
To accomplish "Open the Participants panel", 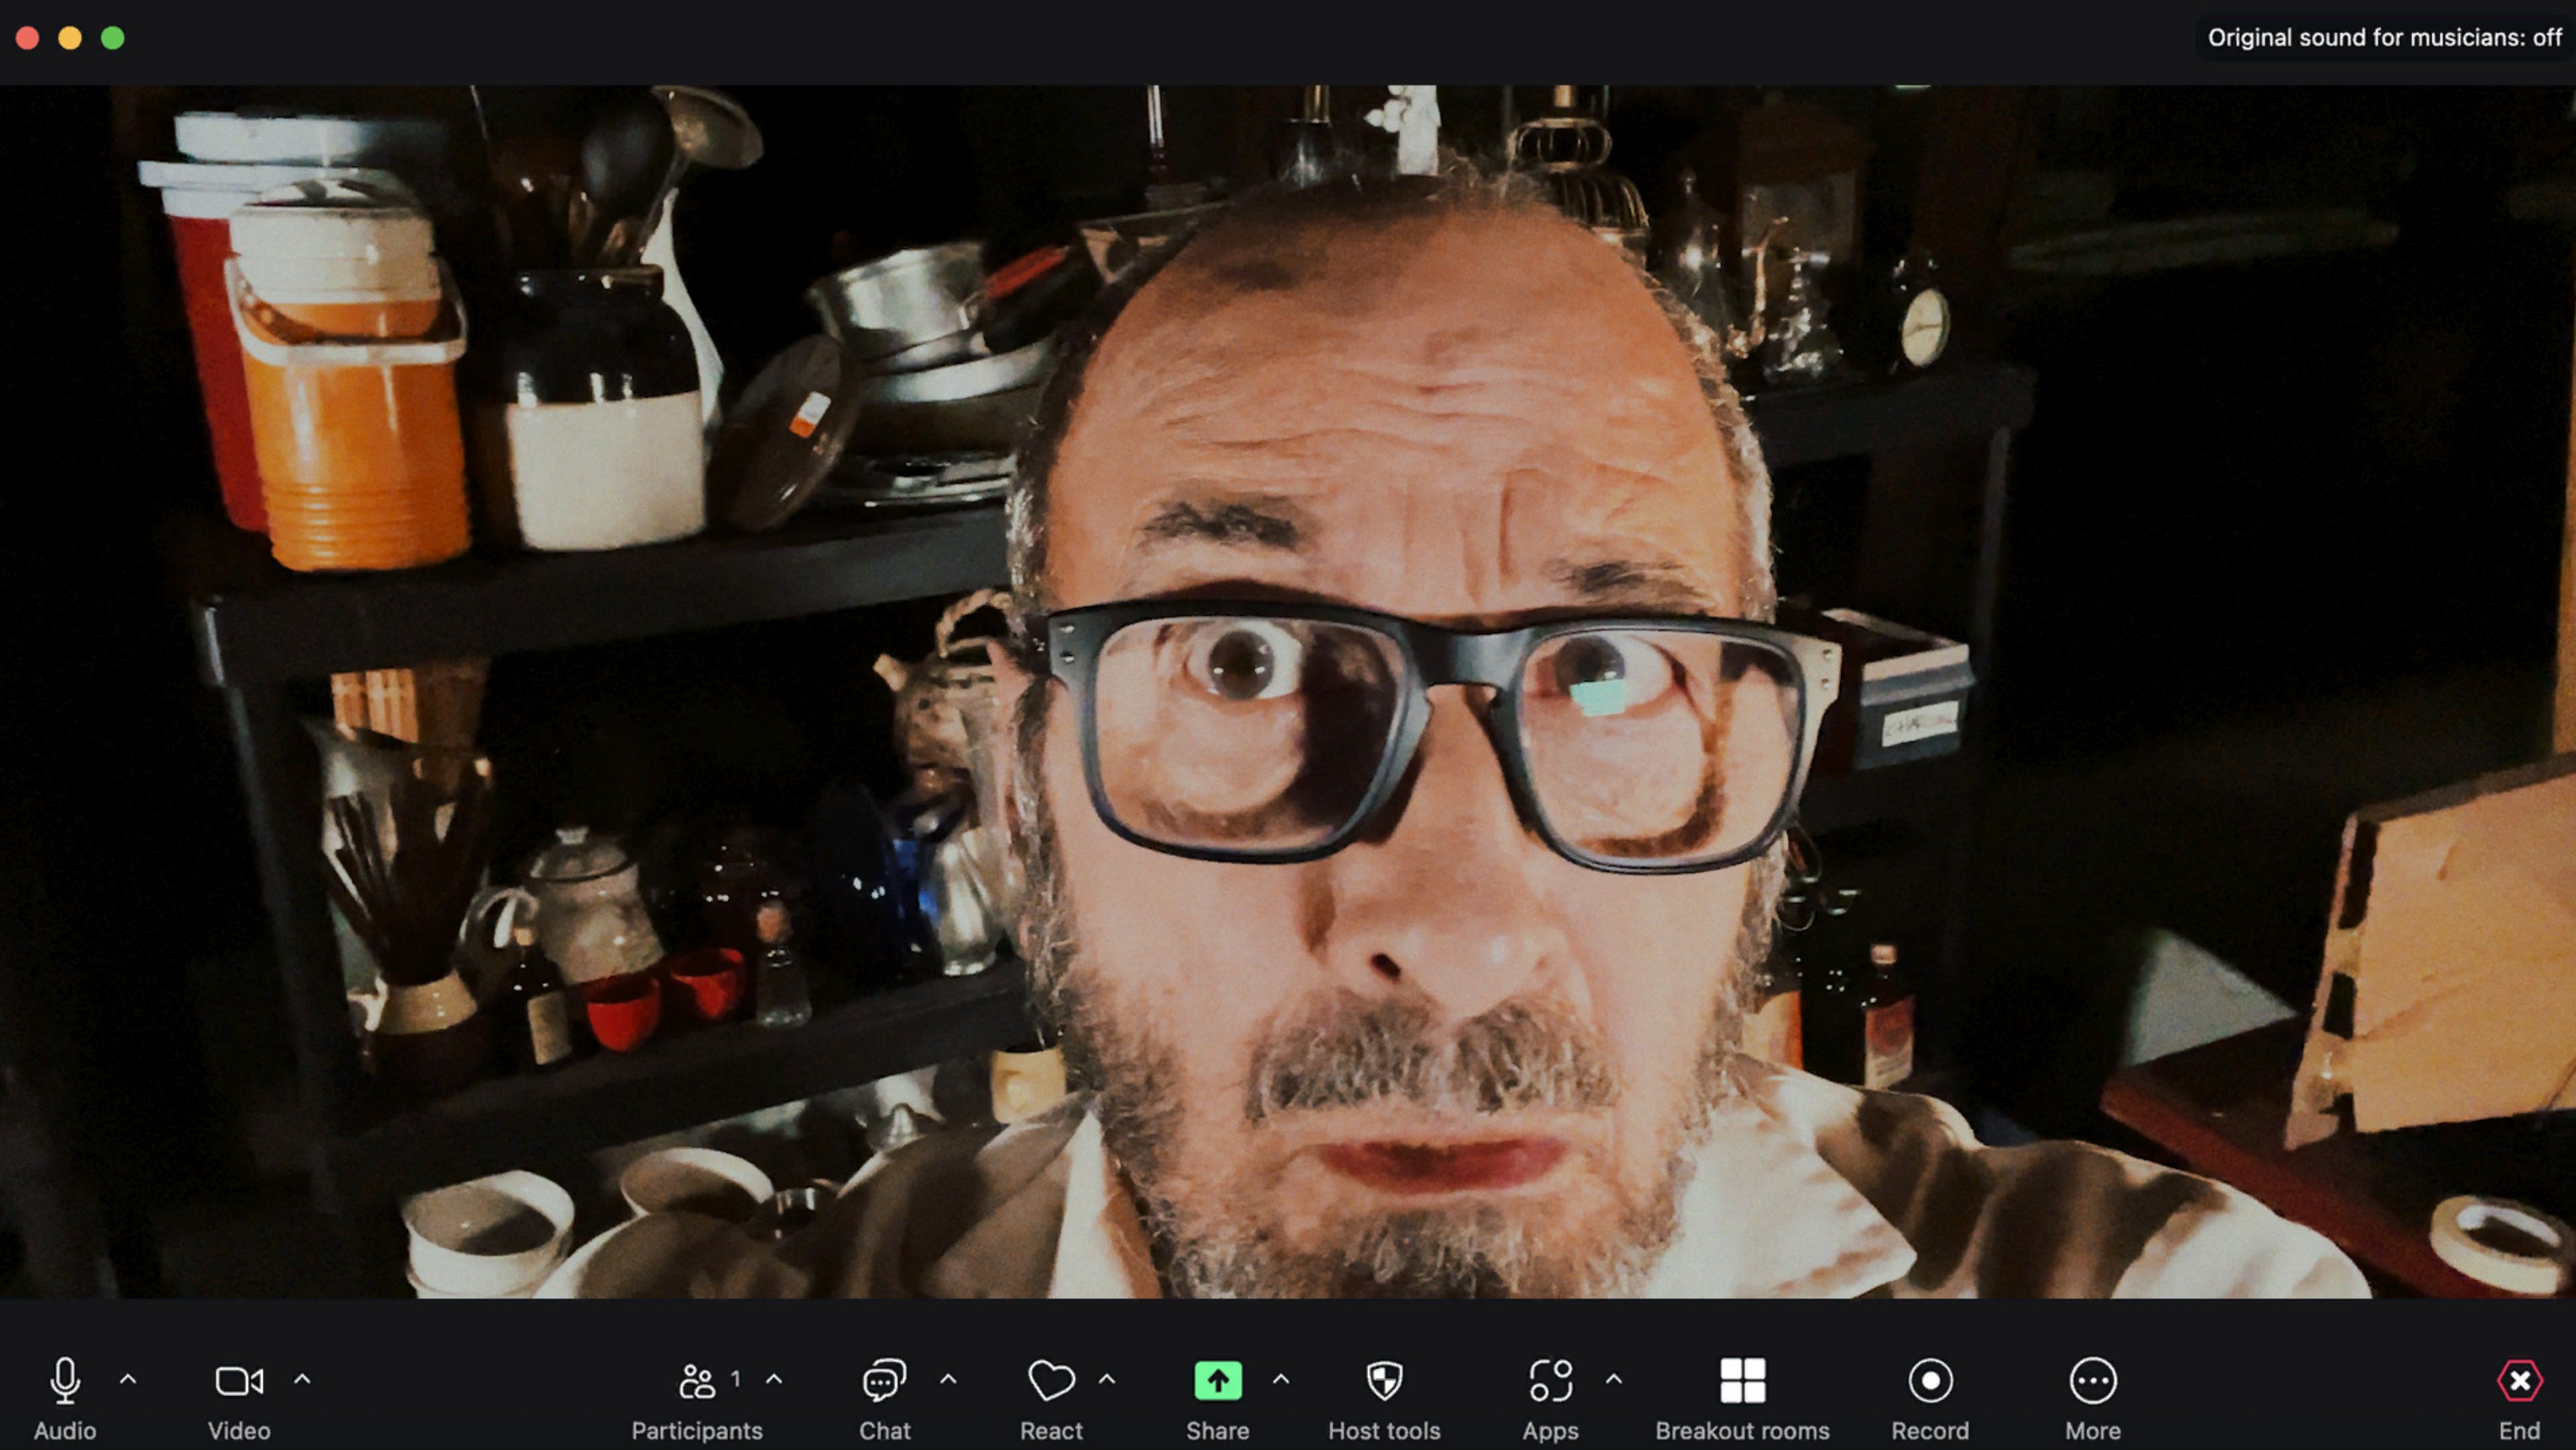I will point(697,1381).
